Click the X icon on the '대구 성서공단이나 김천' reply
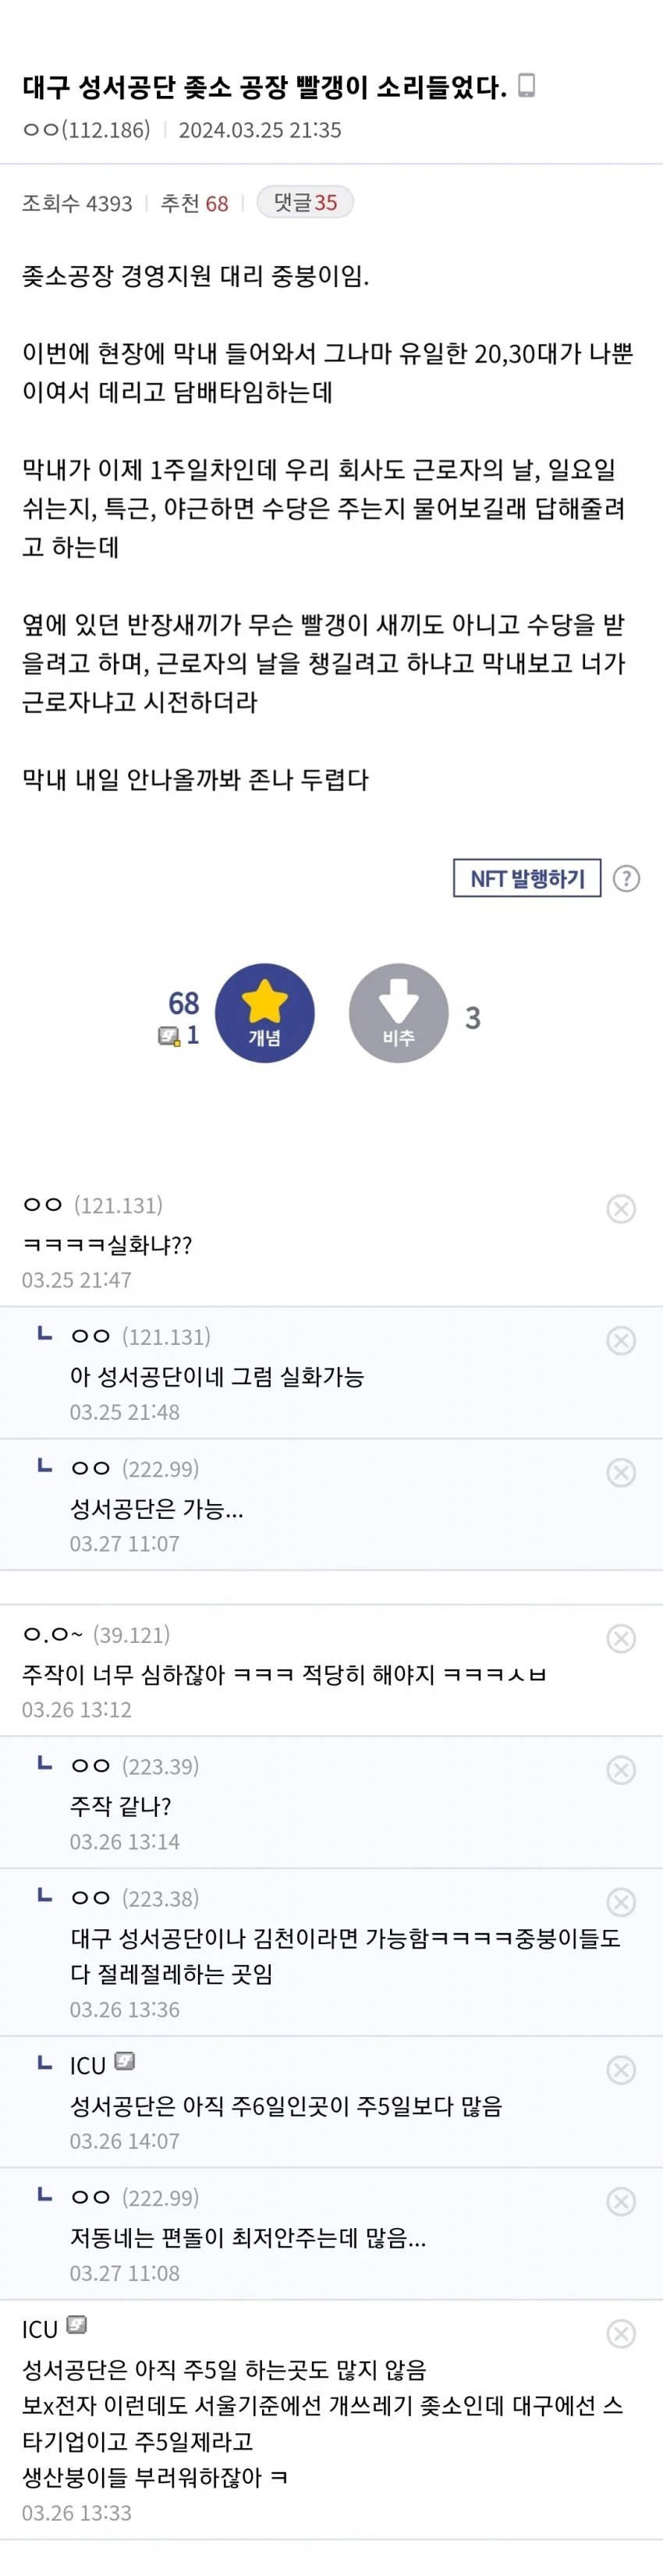The image size is (663, 2576). point(621,1901)
